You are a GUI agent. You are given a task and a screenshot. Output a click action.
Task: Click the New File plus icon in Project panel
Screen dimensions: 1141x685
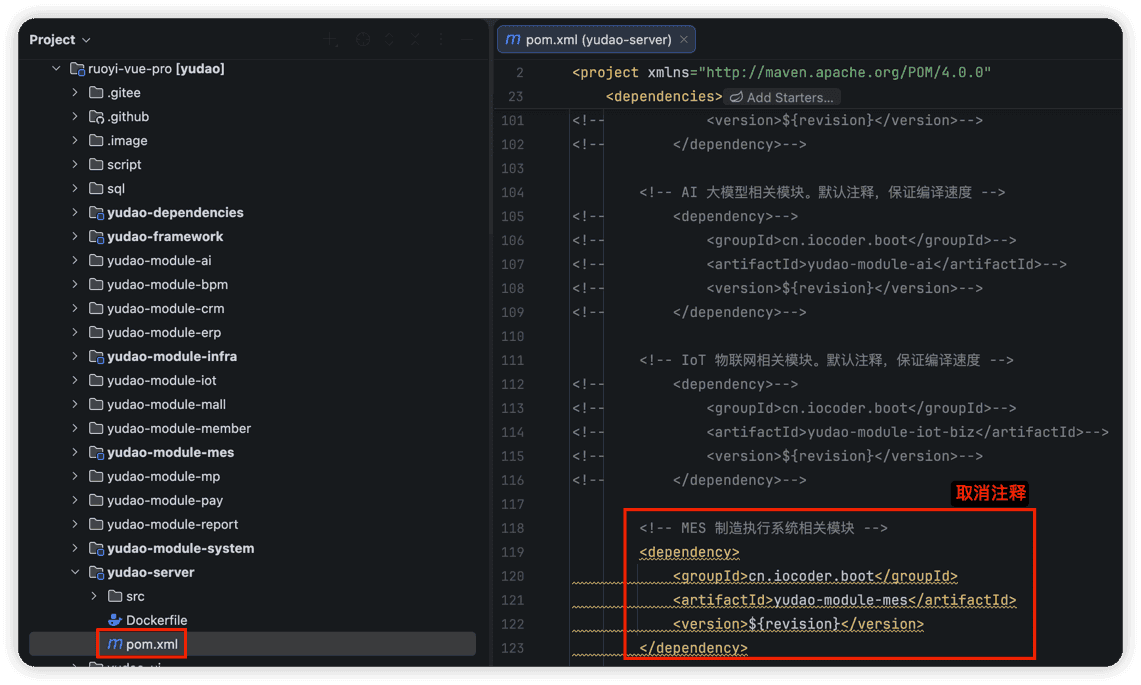(x=331, y=39)
